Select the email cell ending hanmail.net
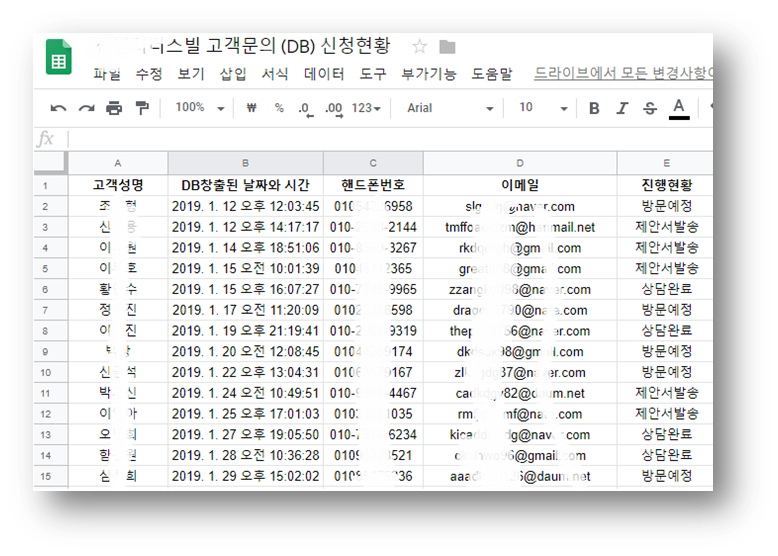Viewport: 778px width, 556px height. click(x=520, y=227)
